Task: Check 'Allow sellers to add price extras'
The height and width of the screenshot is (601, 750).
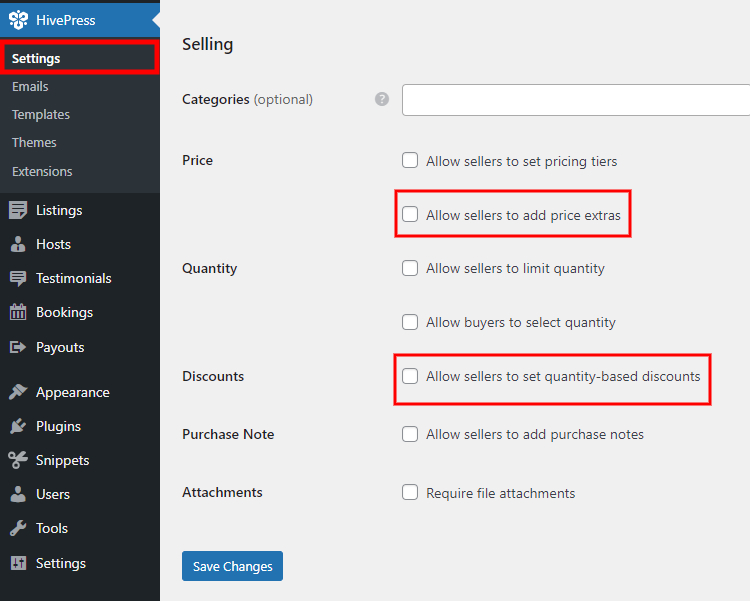Action: [410, 214]
